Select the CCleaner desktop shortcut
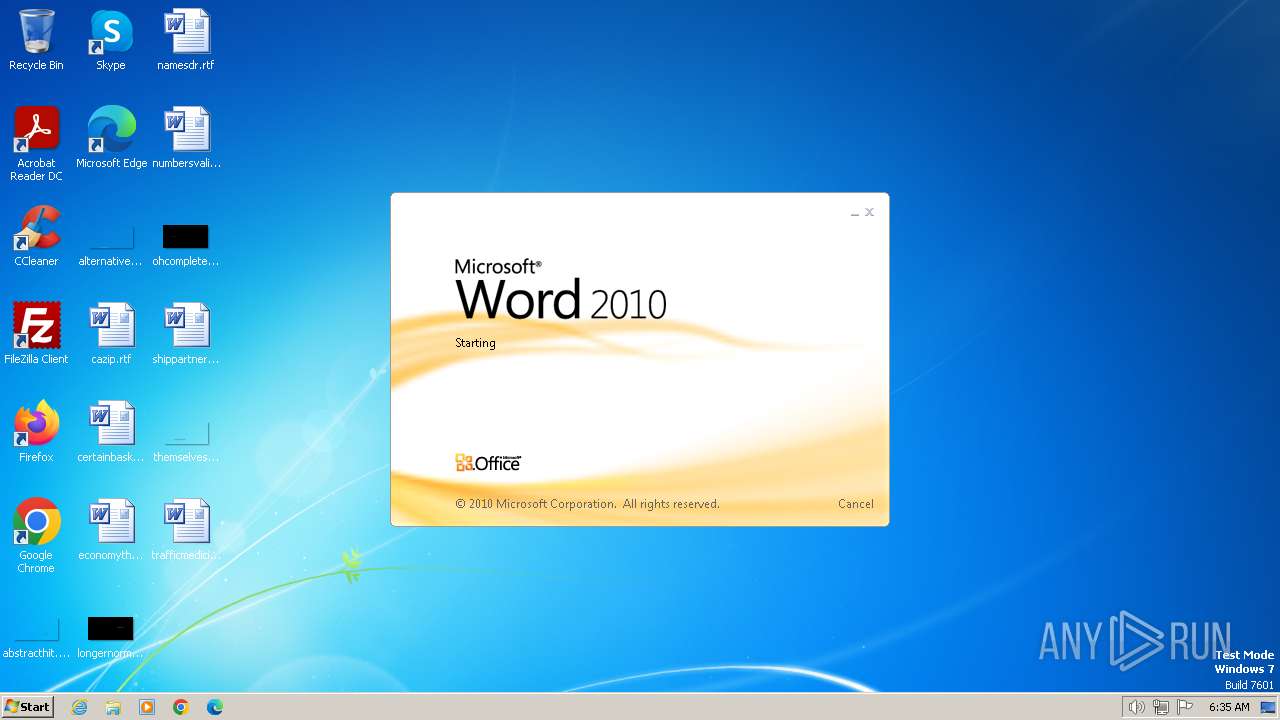Image resolution: width=1280 pixels, height=720 pixels. pos(36,236)
